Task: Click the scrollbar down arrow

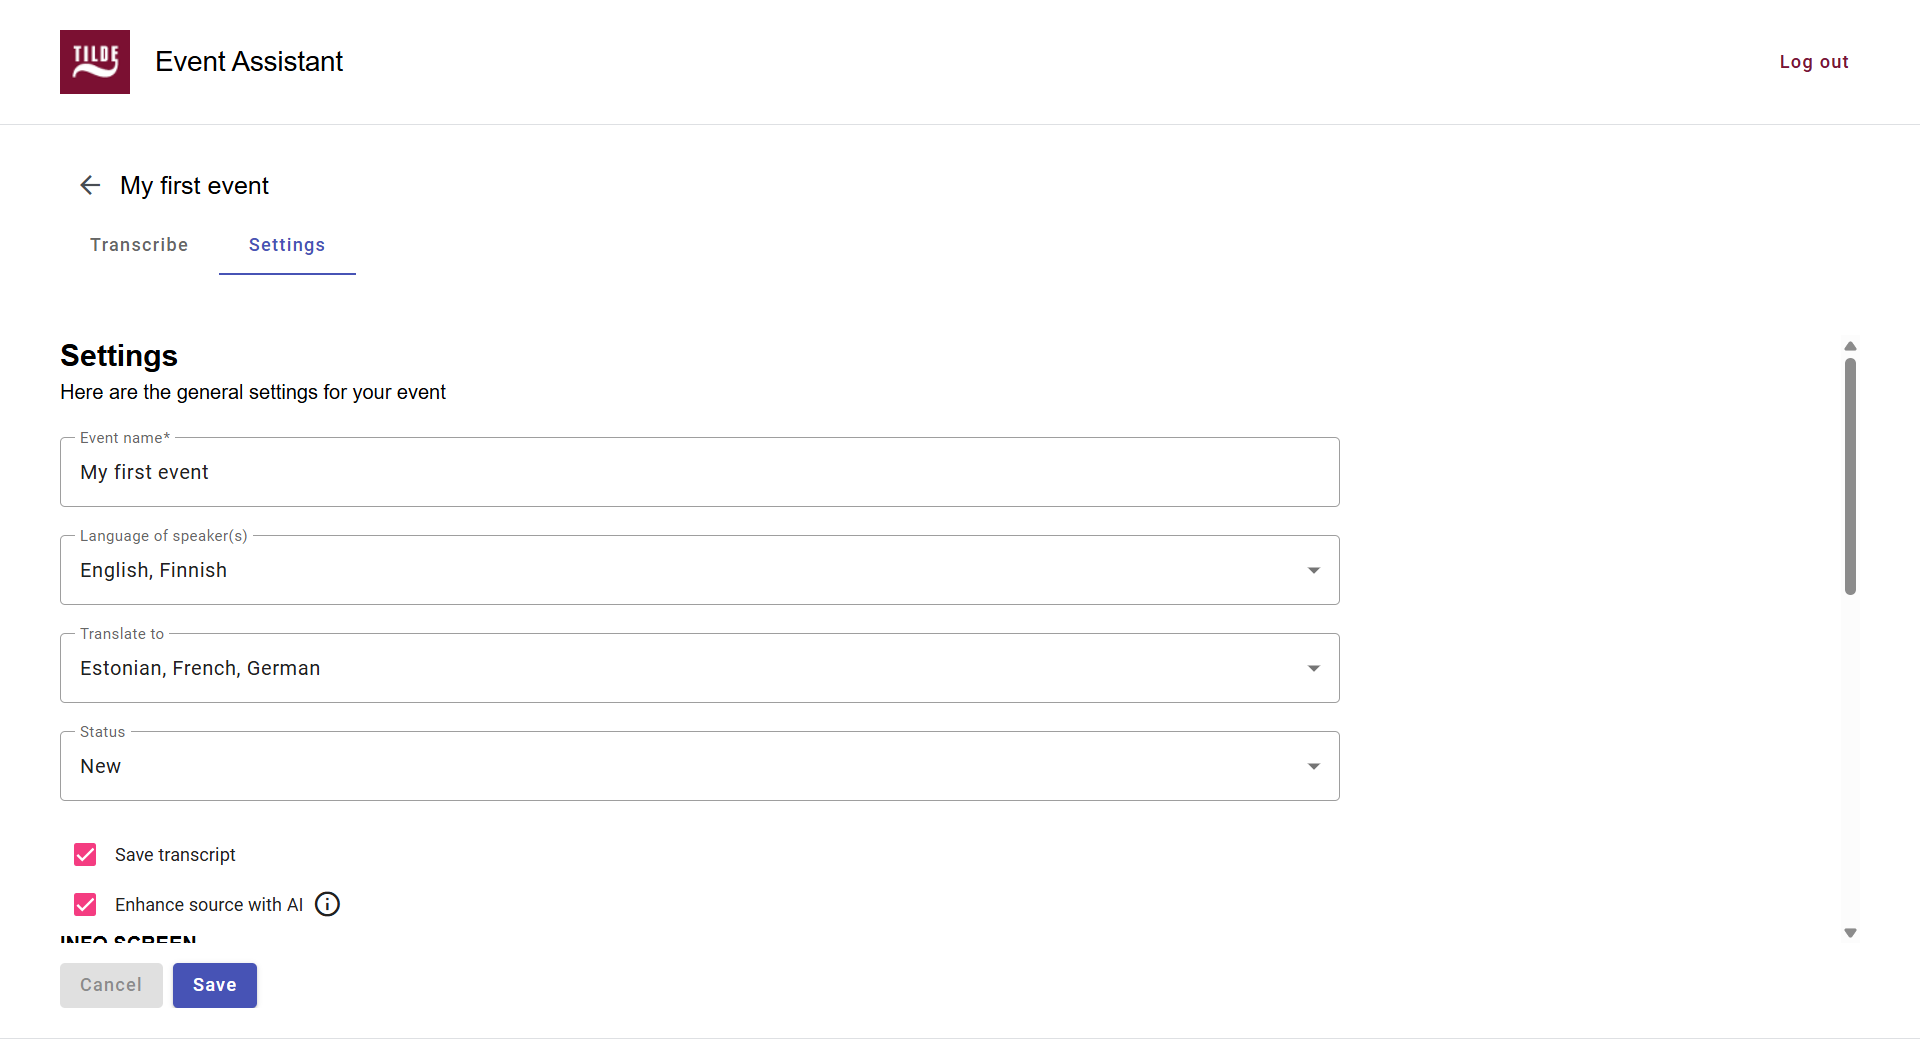Action: (1850, 932)
